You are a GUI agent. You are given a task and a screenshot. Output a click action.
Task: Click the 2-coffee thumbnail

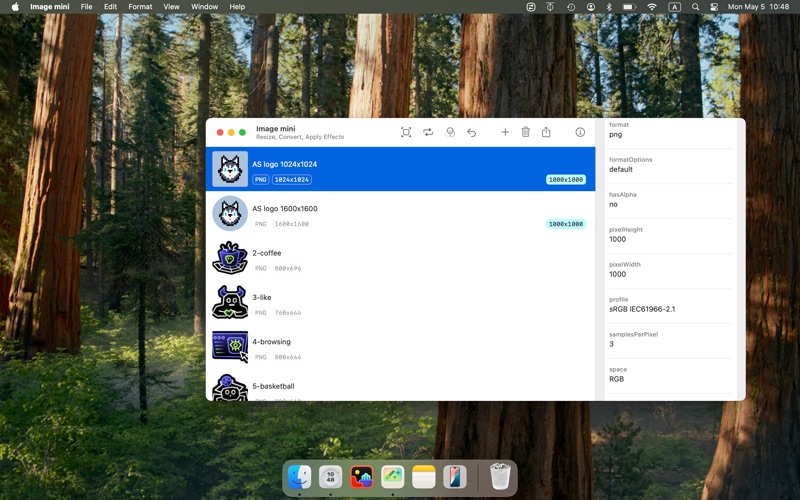click(x=230, y=258)
